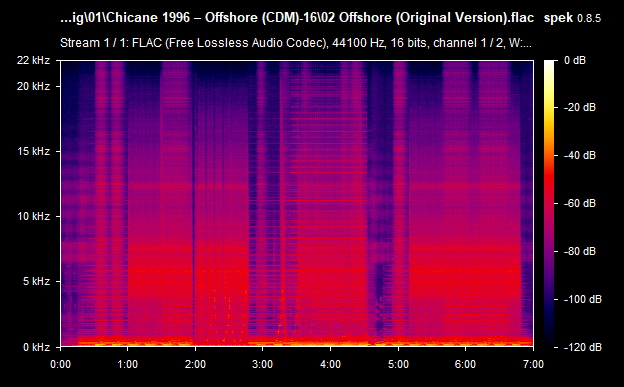Viewport: 624px width, 387px height.
Task: Click the version number '0.8.5'
Action: pyautogui.click(x=589, y=18)
